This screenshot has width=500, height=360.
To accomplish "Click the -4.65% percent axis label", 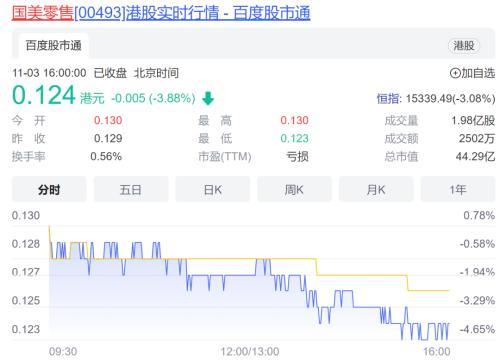I will (477, 329).
